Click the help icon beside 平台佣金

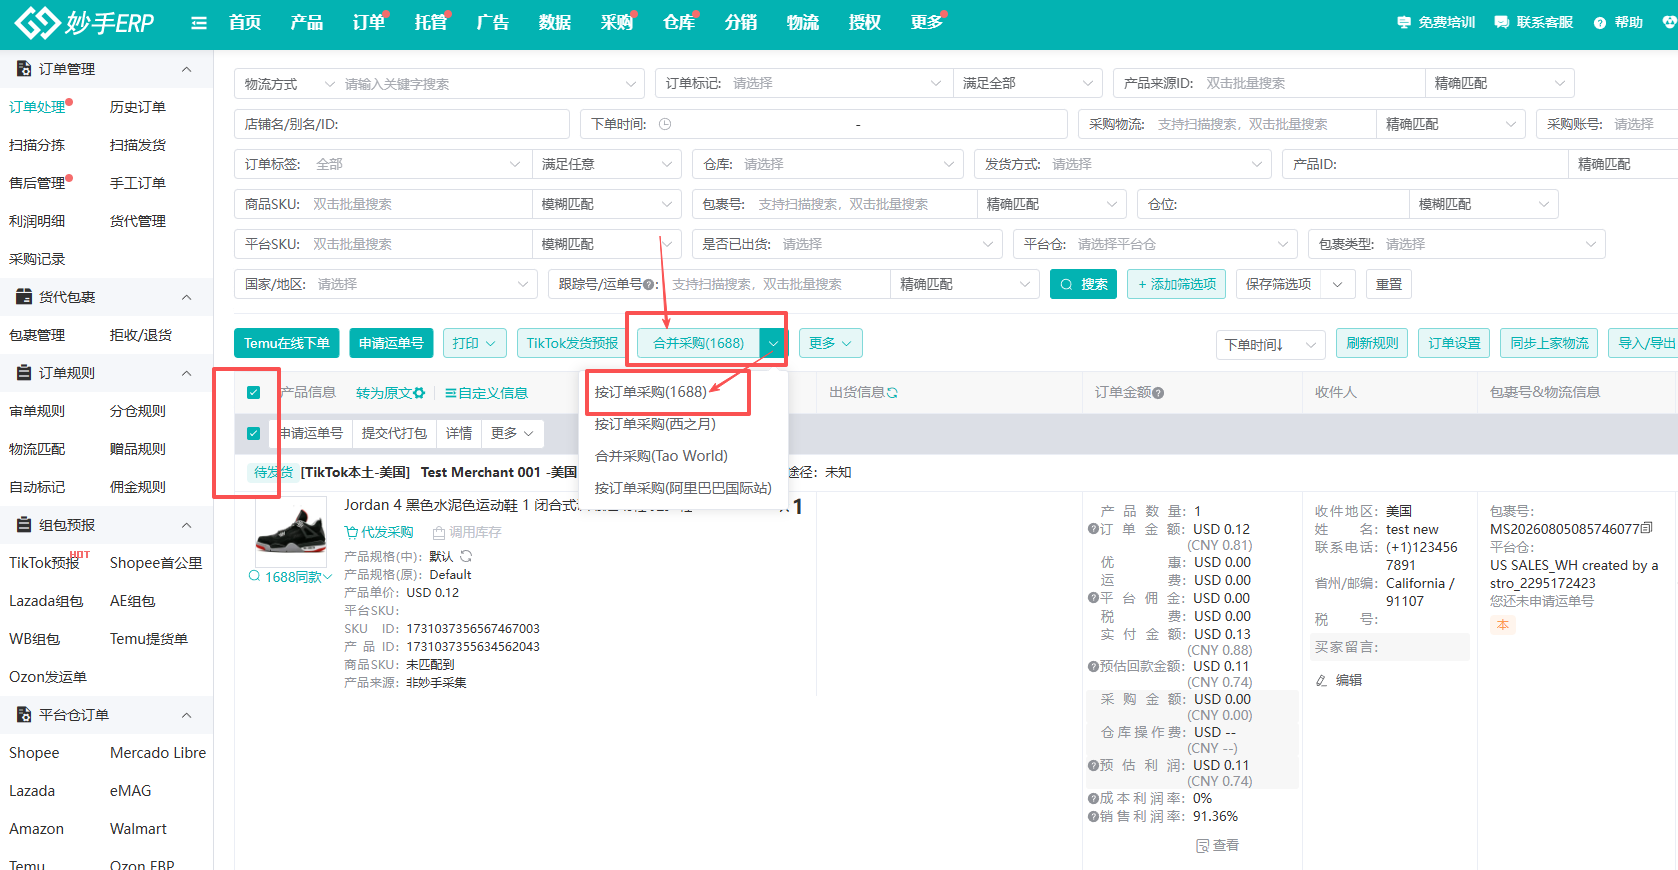1093,598
